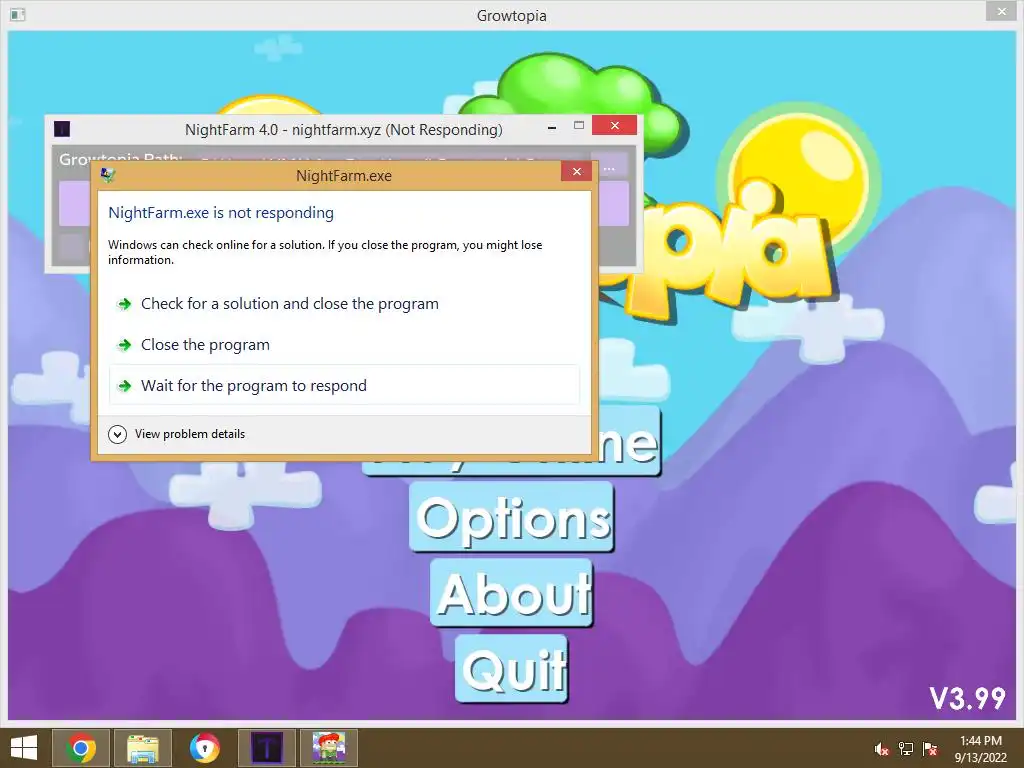Viewport: 1024px width, 768px height.
Task: Click Quit in Growtopia menu
Action: (511, 669)
